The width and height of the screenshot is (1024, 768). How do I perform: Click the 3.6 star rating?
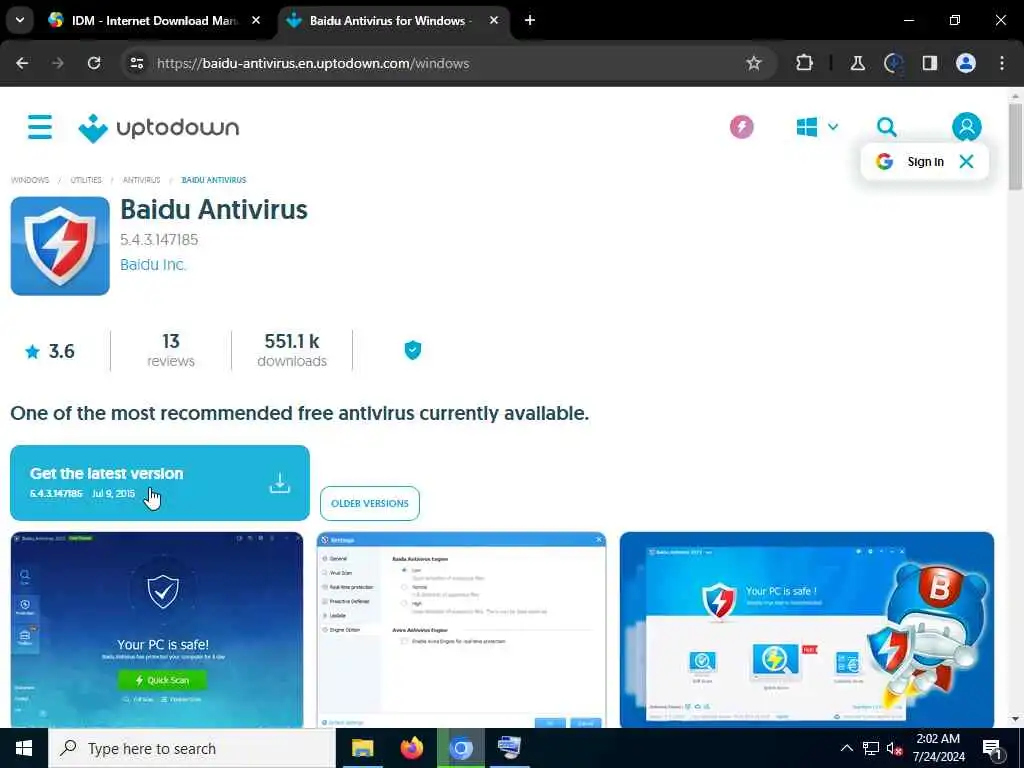pyautogui.click(x=50, y=351)
